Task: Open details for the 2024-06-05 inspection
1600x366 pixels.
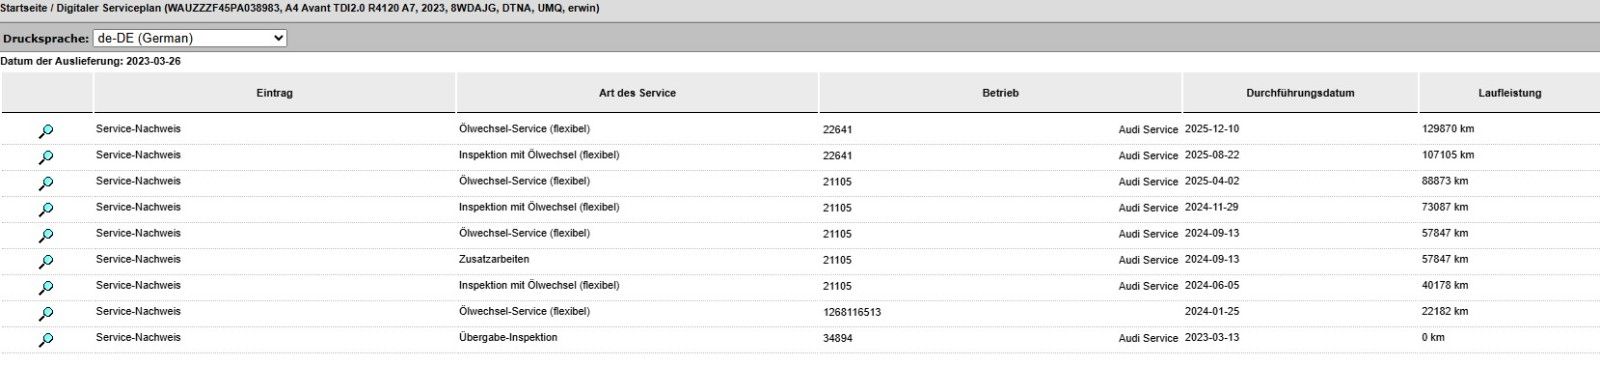Action: click(x=46, y=287)
